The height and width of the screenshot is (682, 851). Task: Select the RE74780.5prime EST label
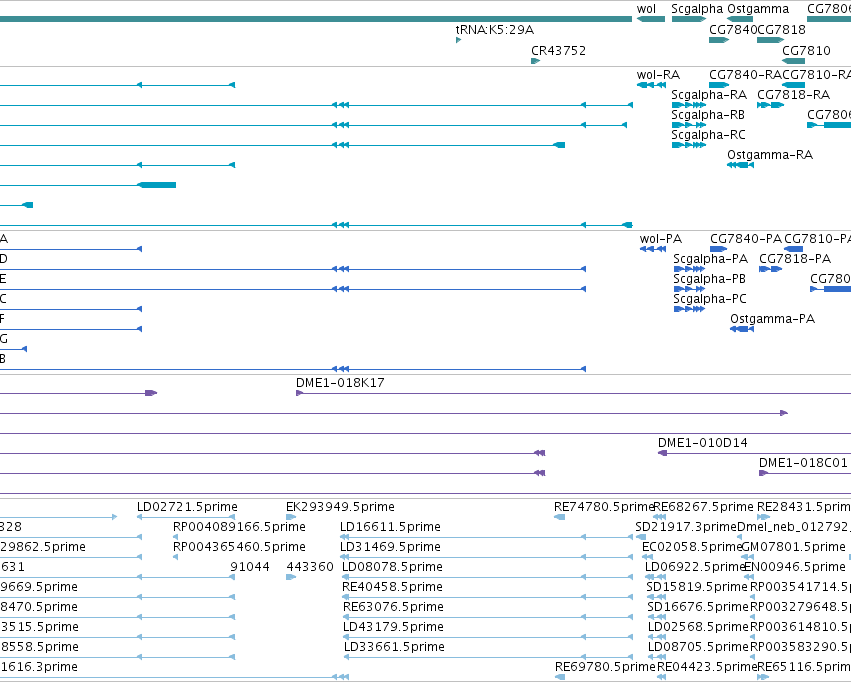tap(604, 507)
